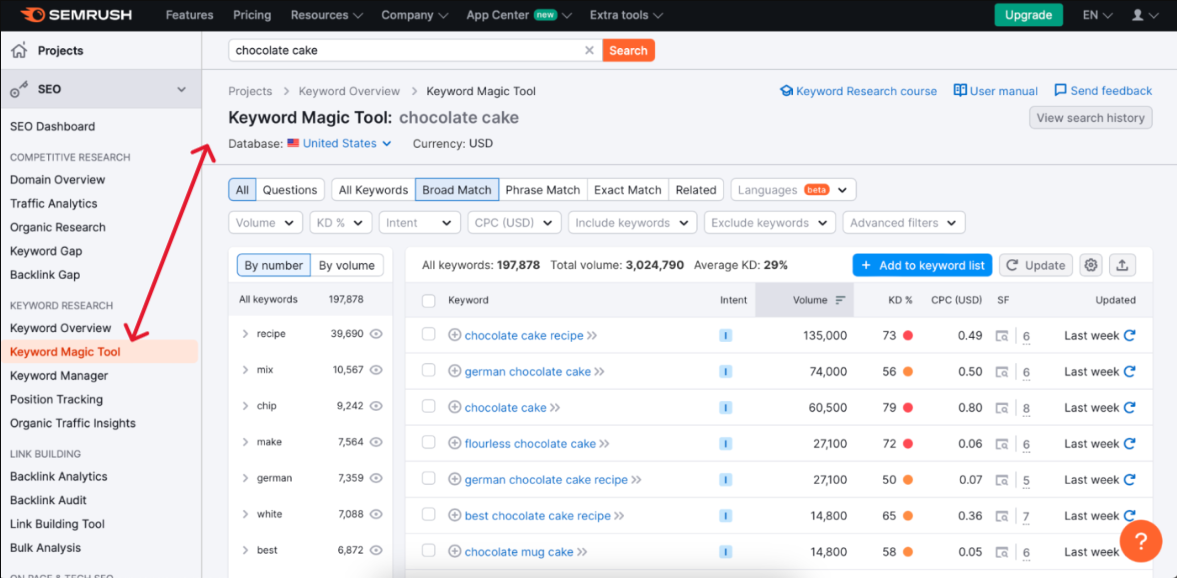View SERP icon for best chocolate cake recipe
Image resolution: width=1177 pixels, height=578 pixels.
(x=1002, y=516)
